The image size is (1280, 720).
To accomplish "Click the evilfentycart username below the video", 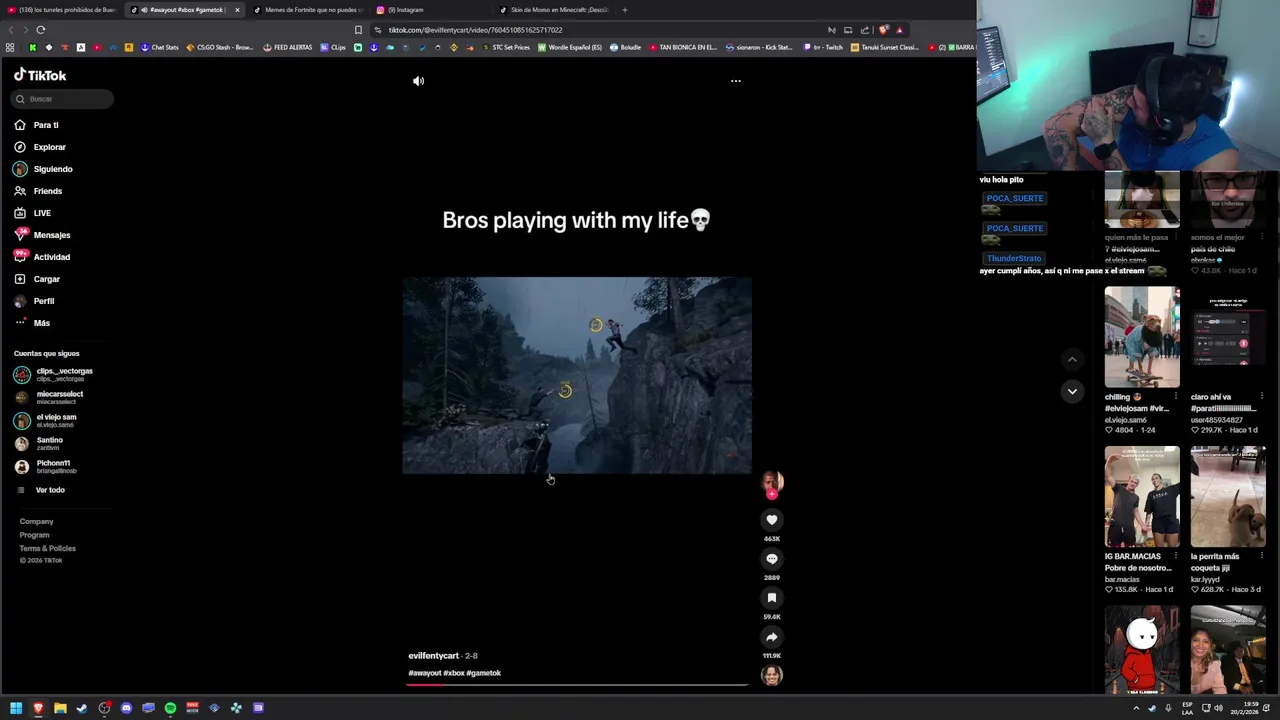I will 433,656.
